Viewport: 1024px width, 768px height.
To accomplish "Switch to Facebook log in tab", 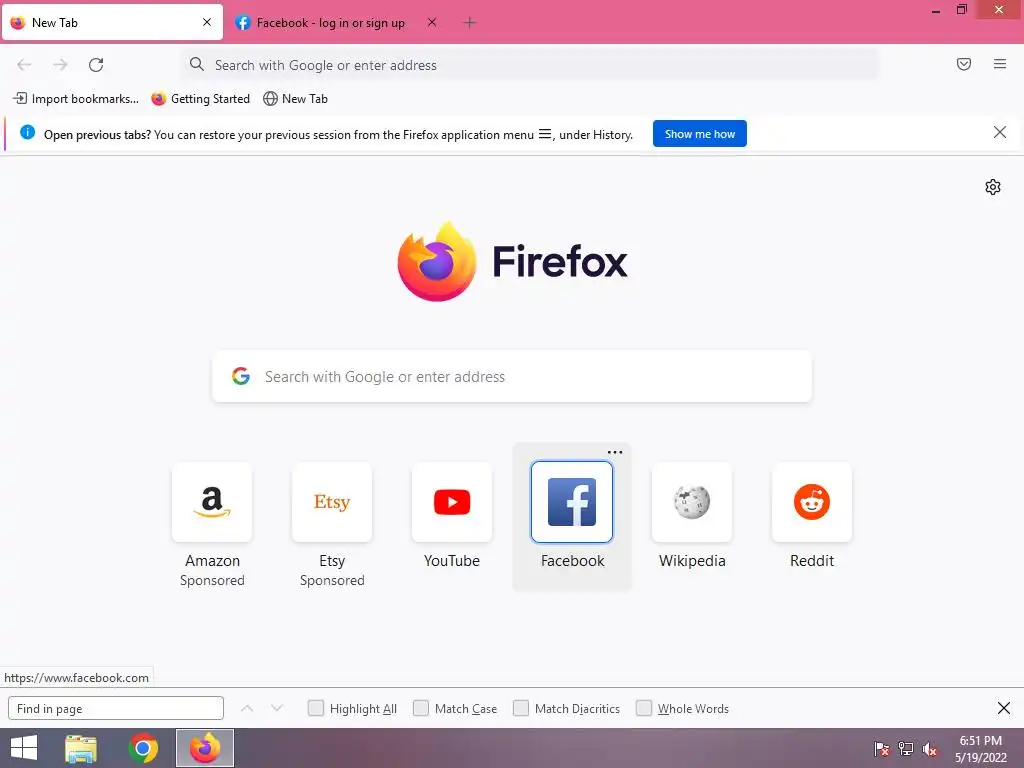I will pyautogui.click(x=336, y=23).
